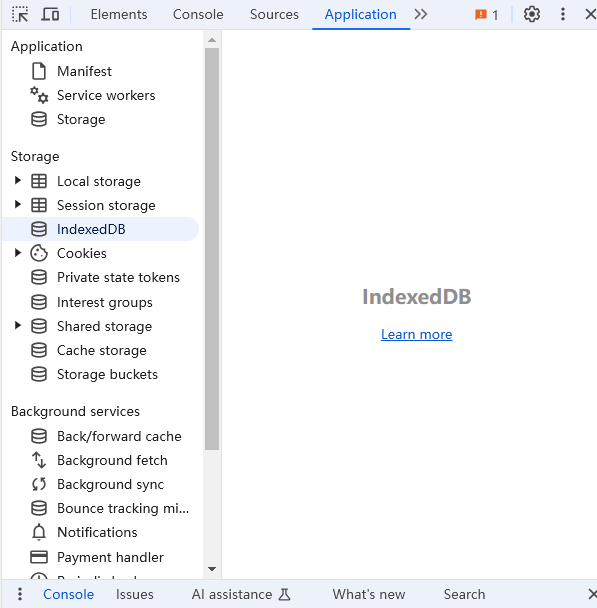The image size is (597, 608).
Task: Switch to the Console tab in top bar
Action: pos(198,14)
